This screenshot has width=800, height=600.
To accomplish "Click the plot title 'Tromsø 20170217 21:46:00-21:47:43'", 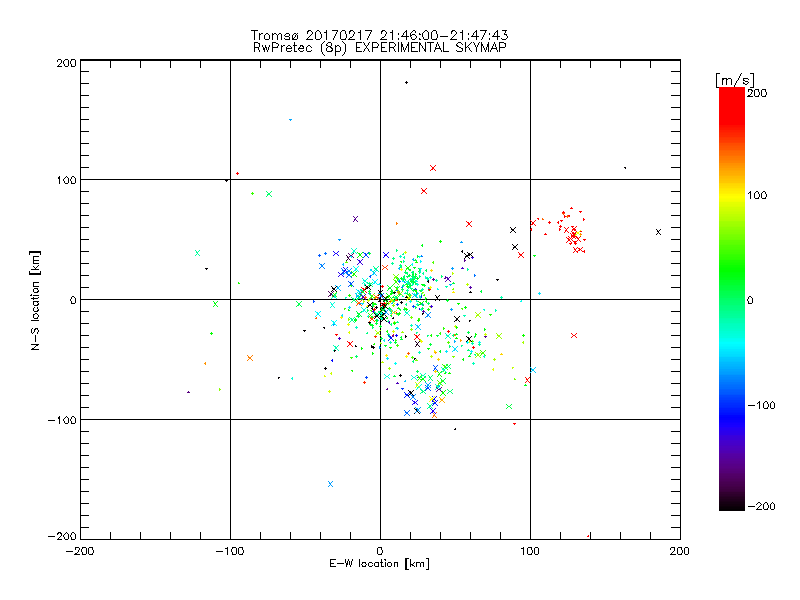I will (x=379, y=35).
